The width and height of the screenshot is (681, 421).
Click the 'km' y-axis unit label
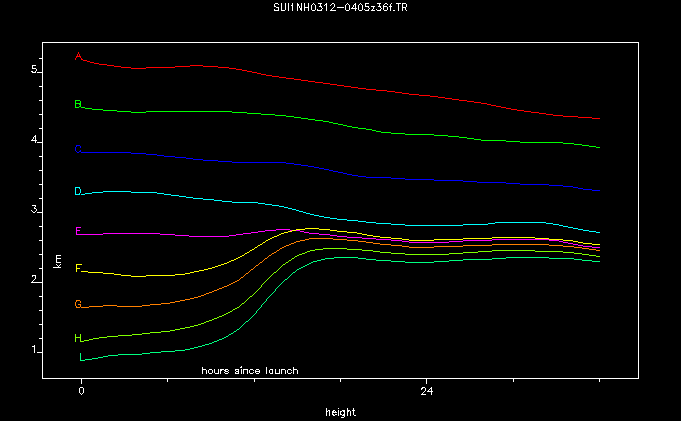58,260
